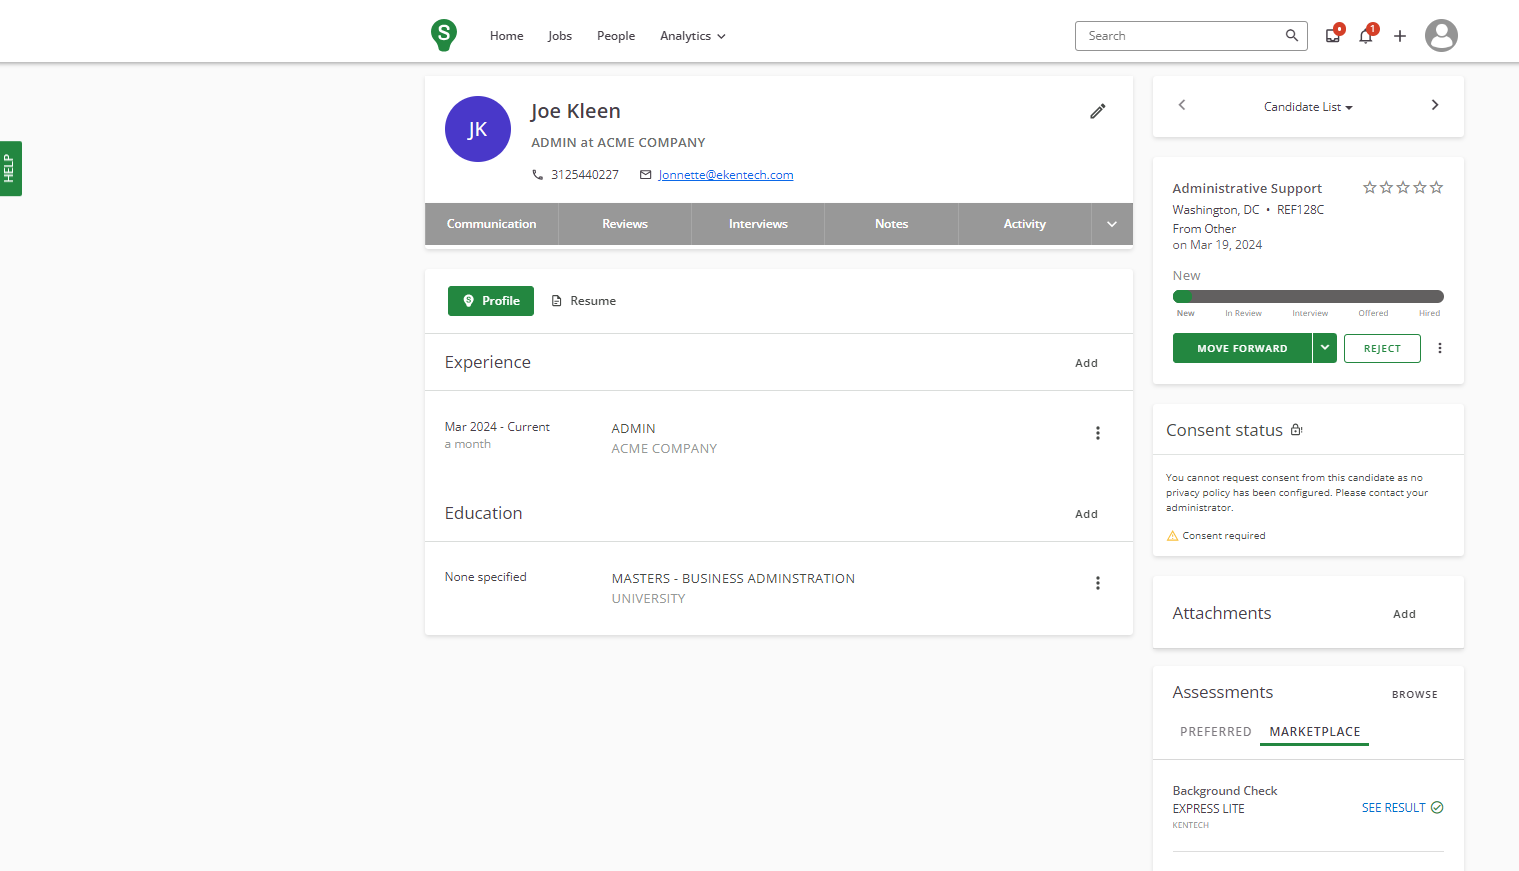Open the inbox messages icon
The image size is (1519, 871).
(1332, 36)
